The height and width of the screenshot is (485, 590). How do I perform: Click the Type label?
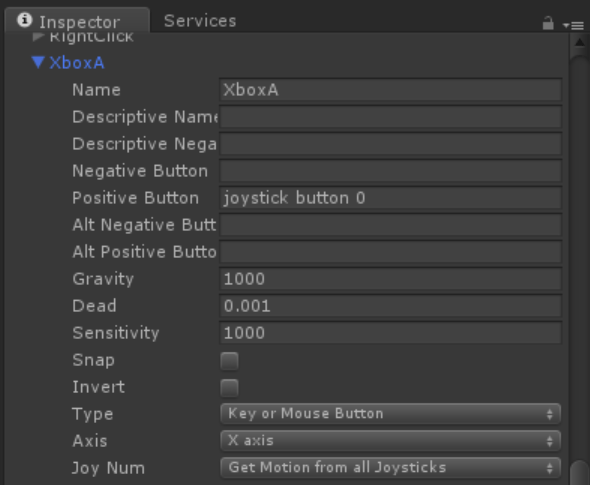[93, 415]
